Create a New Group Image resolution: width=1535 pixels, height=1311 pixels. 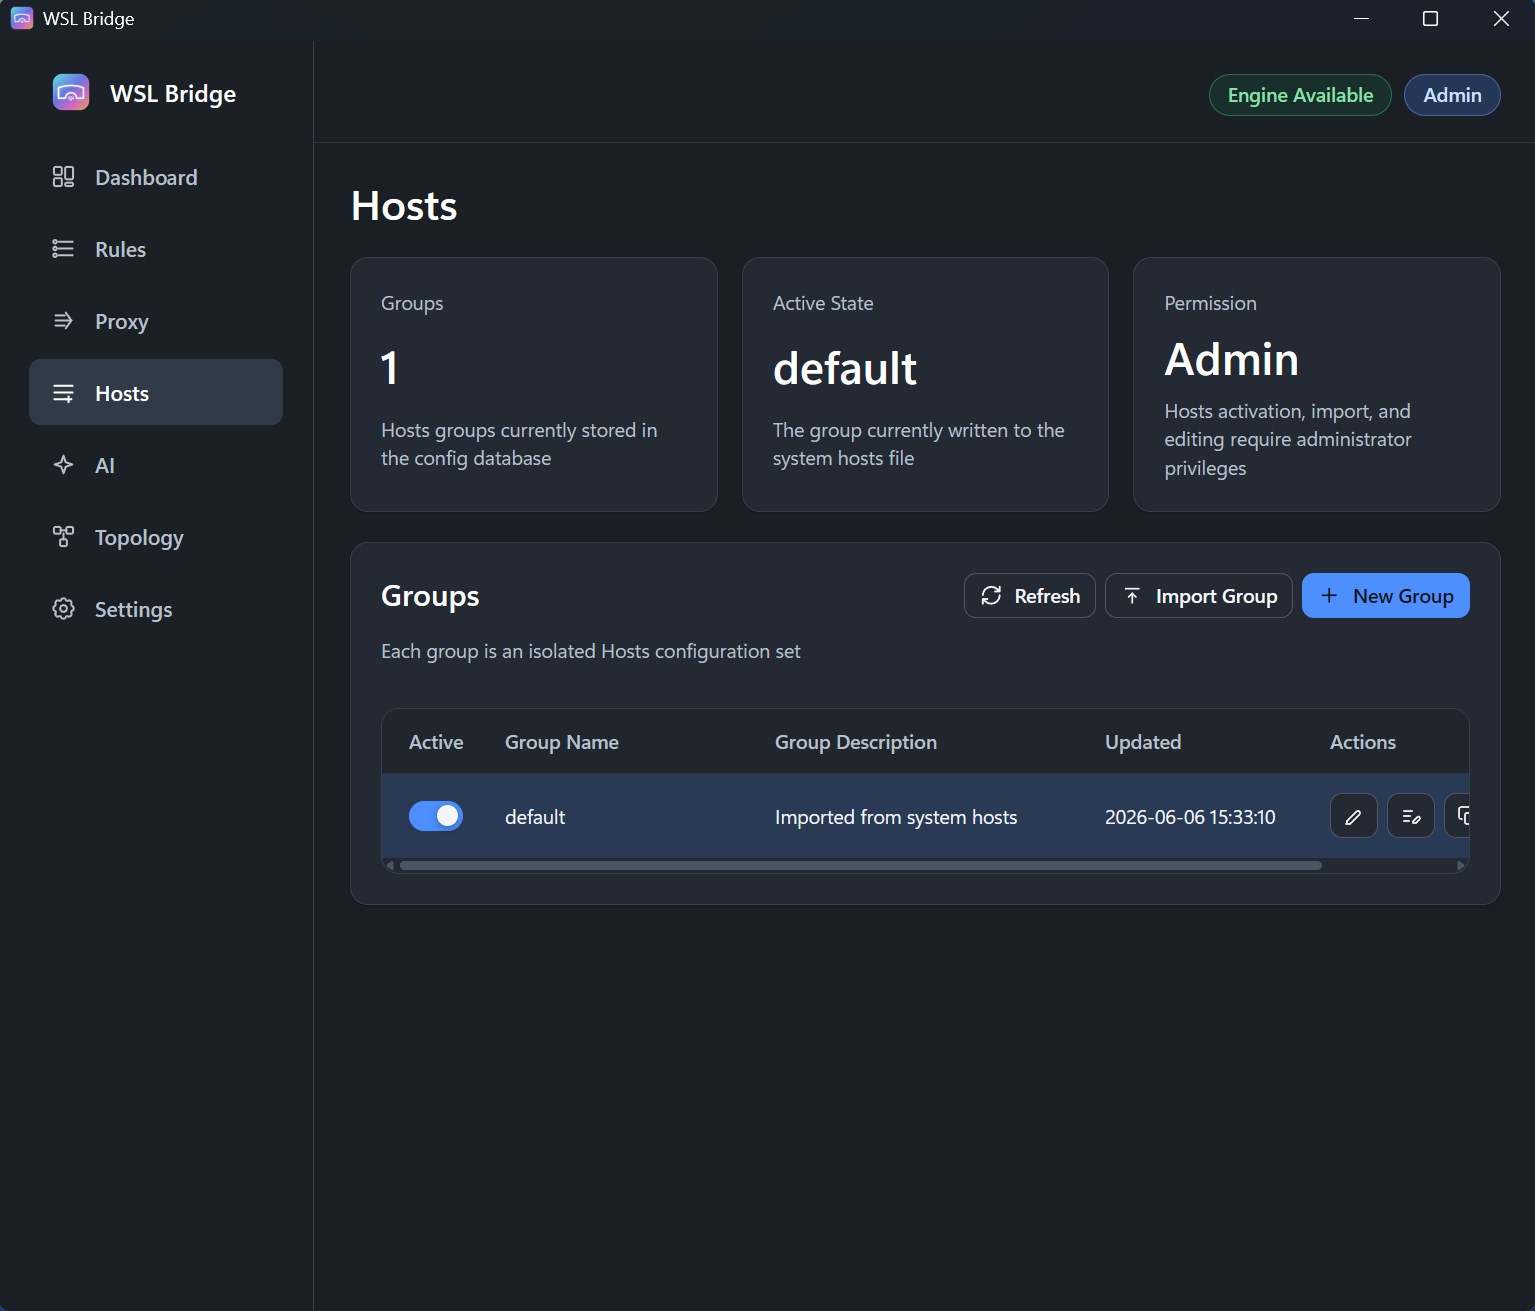(1386, 596)
